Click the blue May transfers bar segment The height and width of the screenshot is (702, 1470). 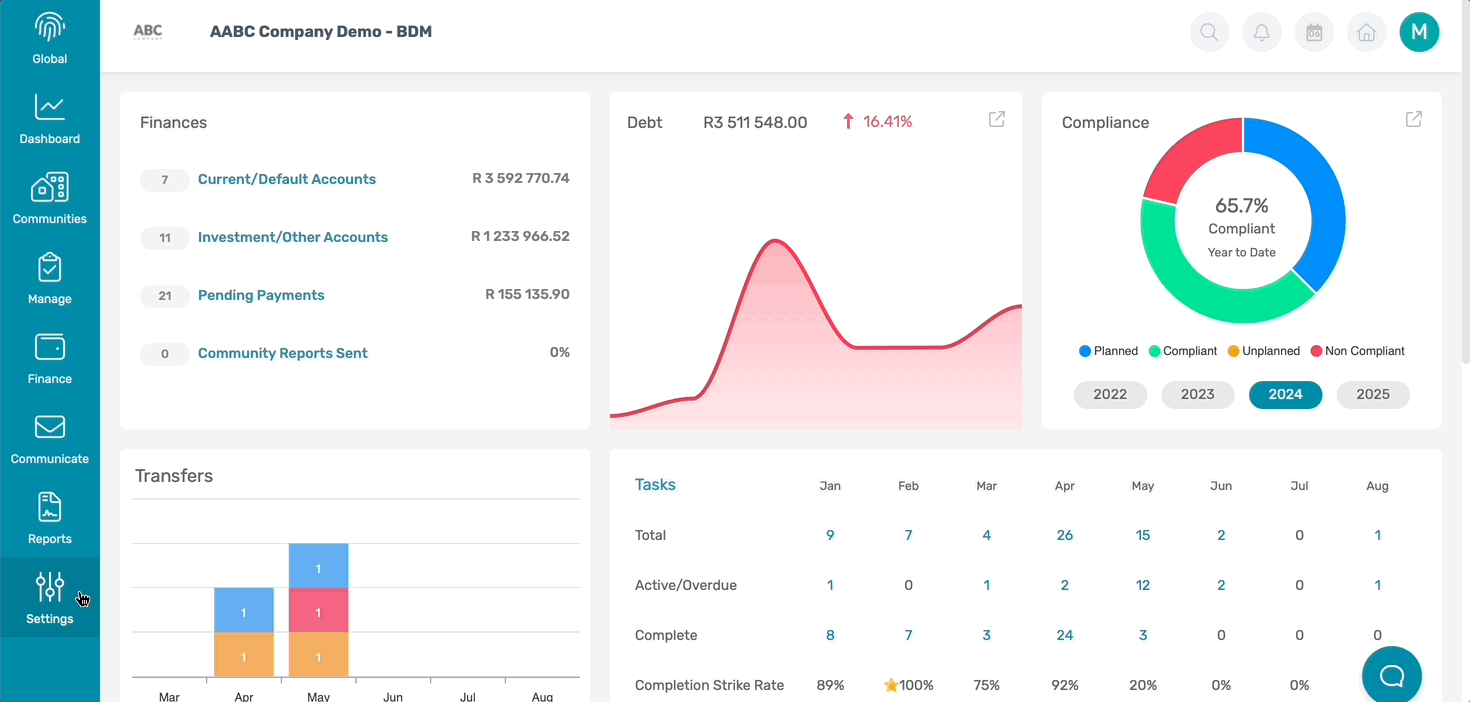tap(318, 567)
